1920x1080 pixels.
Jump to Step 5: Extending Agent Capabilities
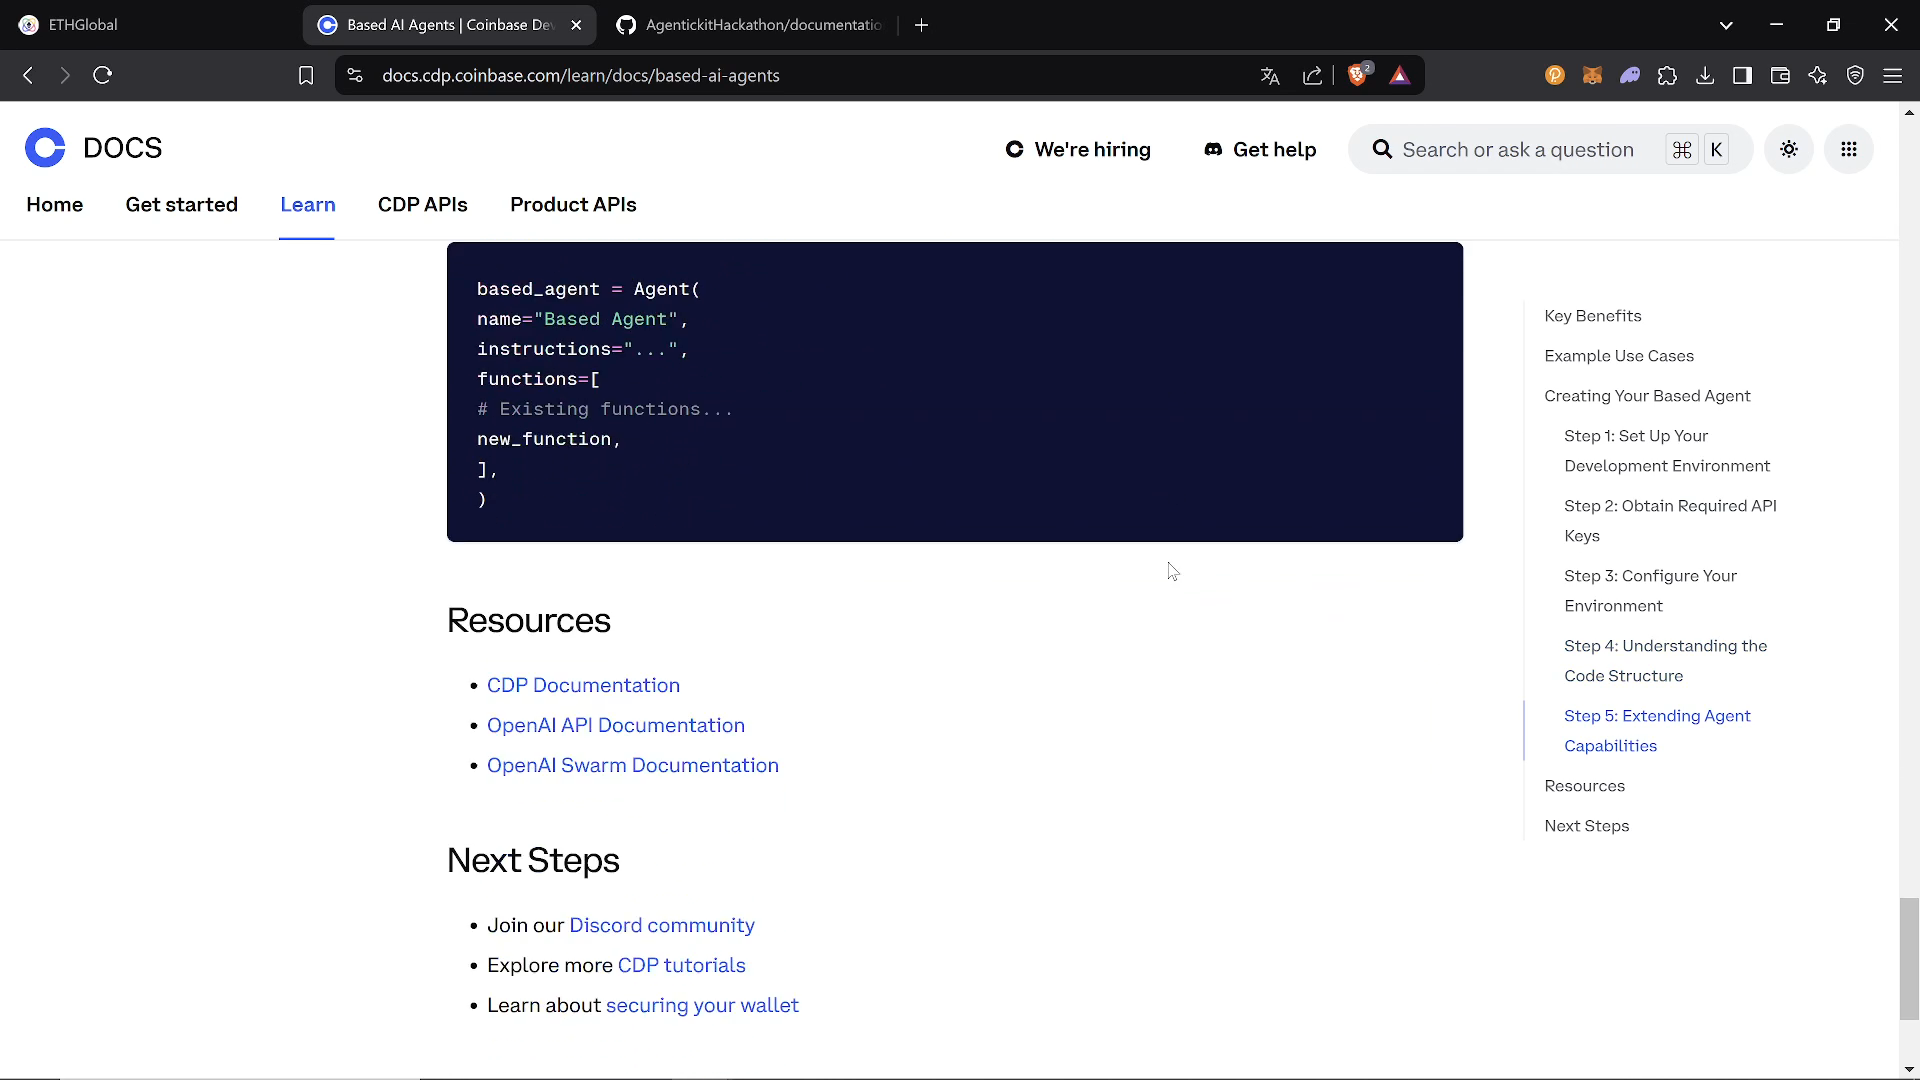point(1657,731)
